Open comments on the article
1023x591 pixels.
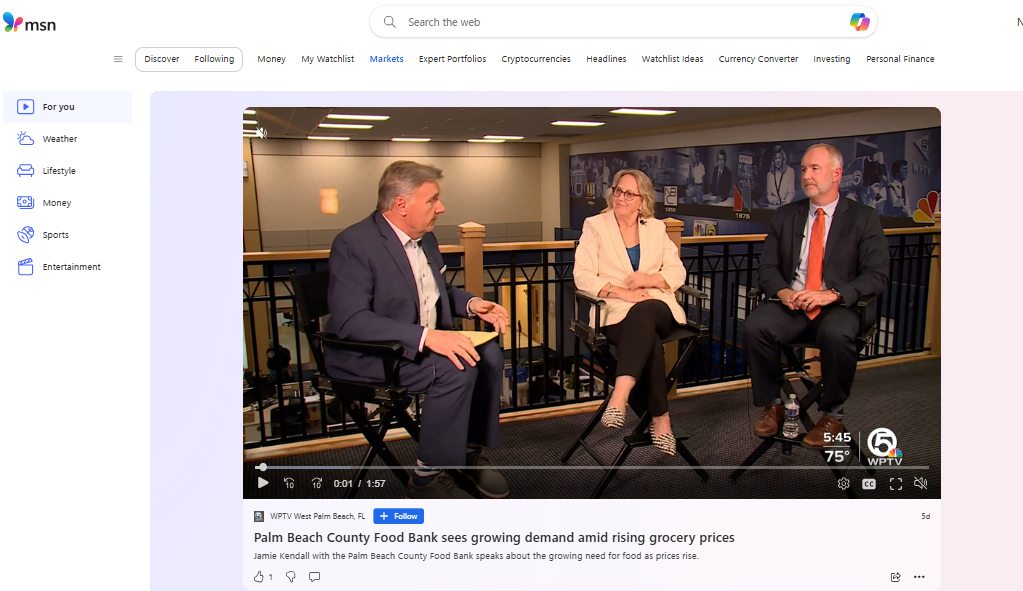[x=315, y=576]
